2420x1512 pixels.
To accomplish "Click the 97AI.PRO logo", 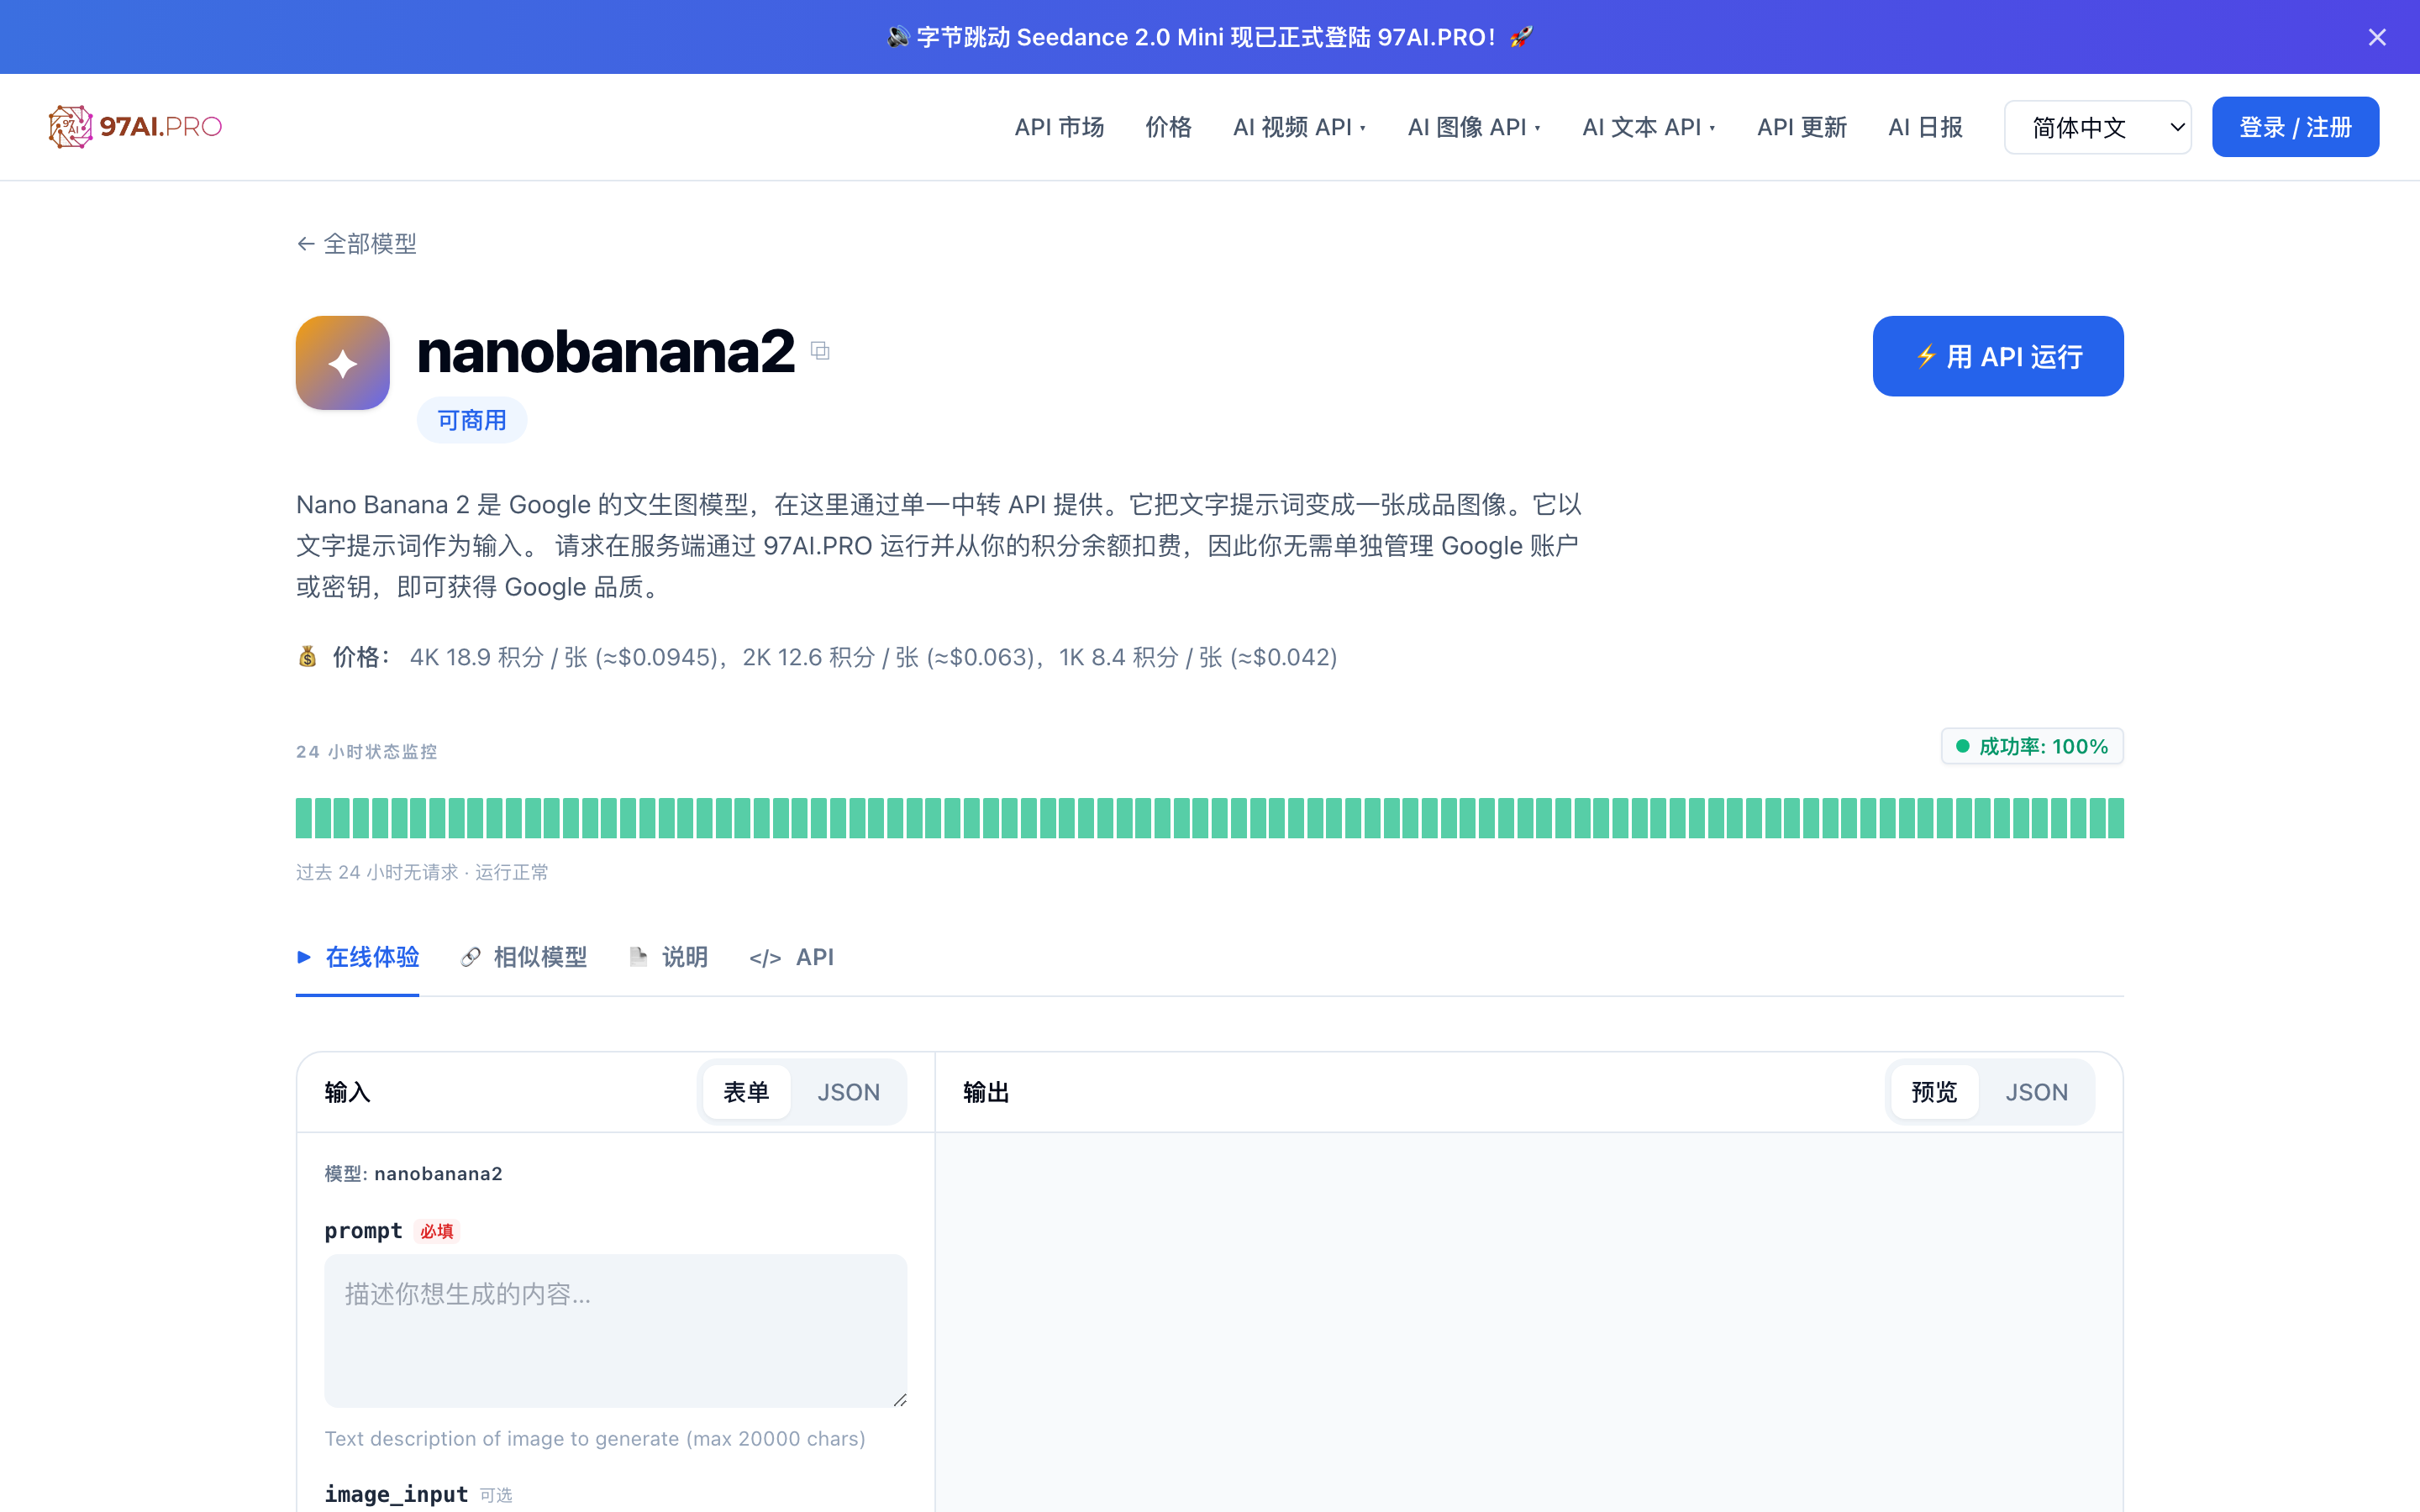I will pos(135,127).
